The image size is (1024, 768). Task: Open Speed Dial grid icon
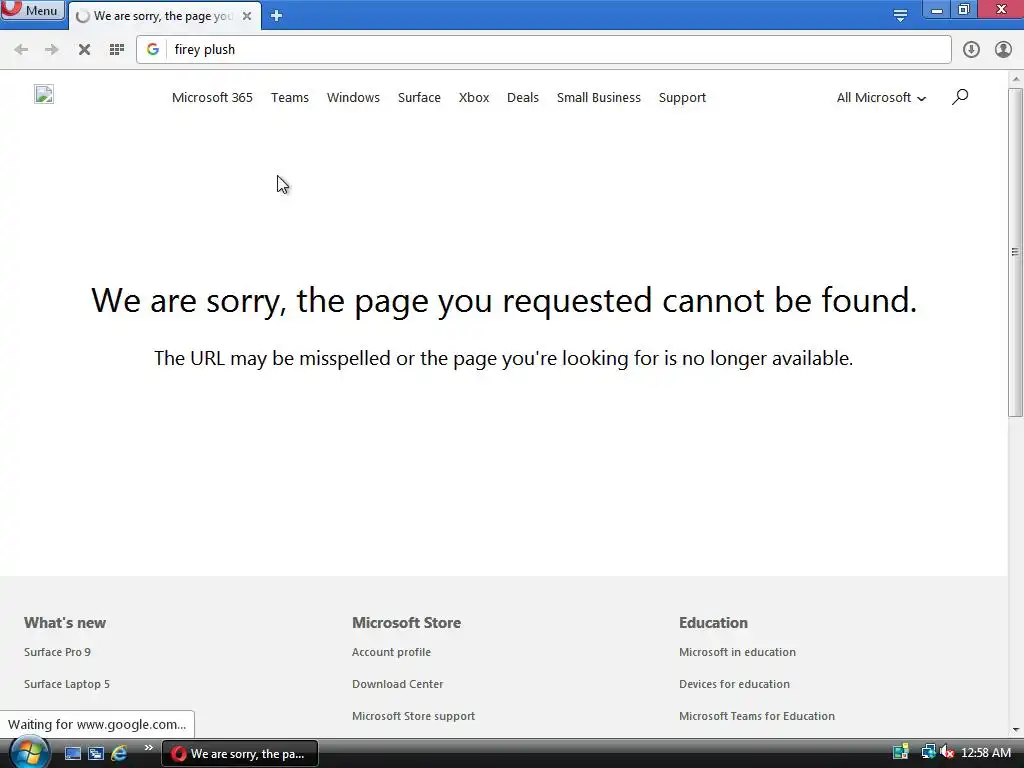point(116,50)
